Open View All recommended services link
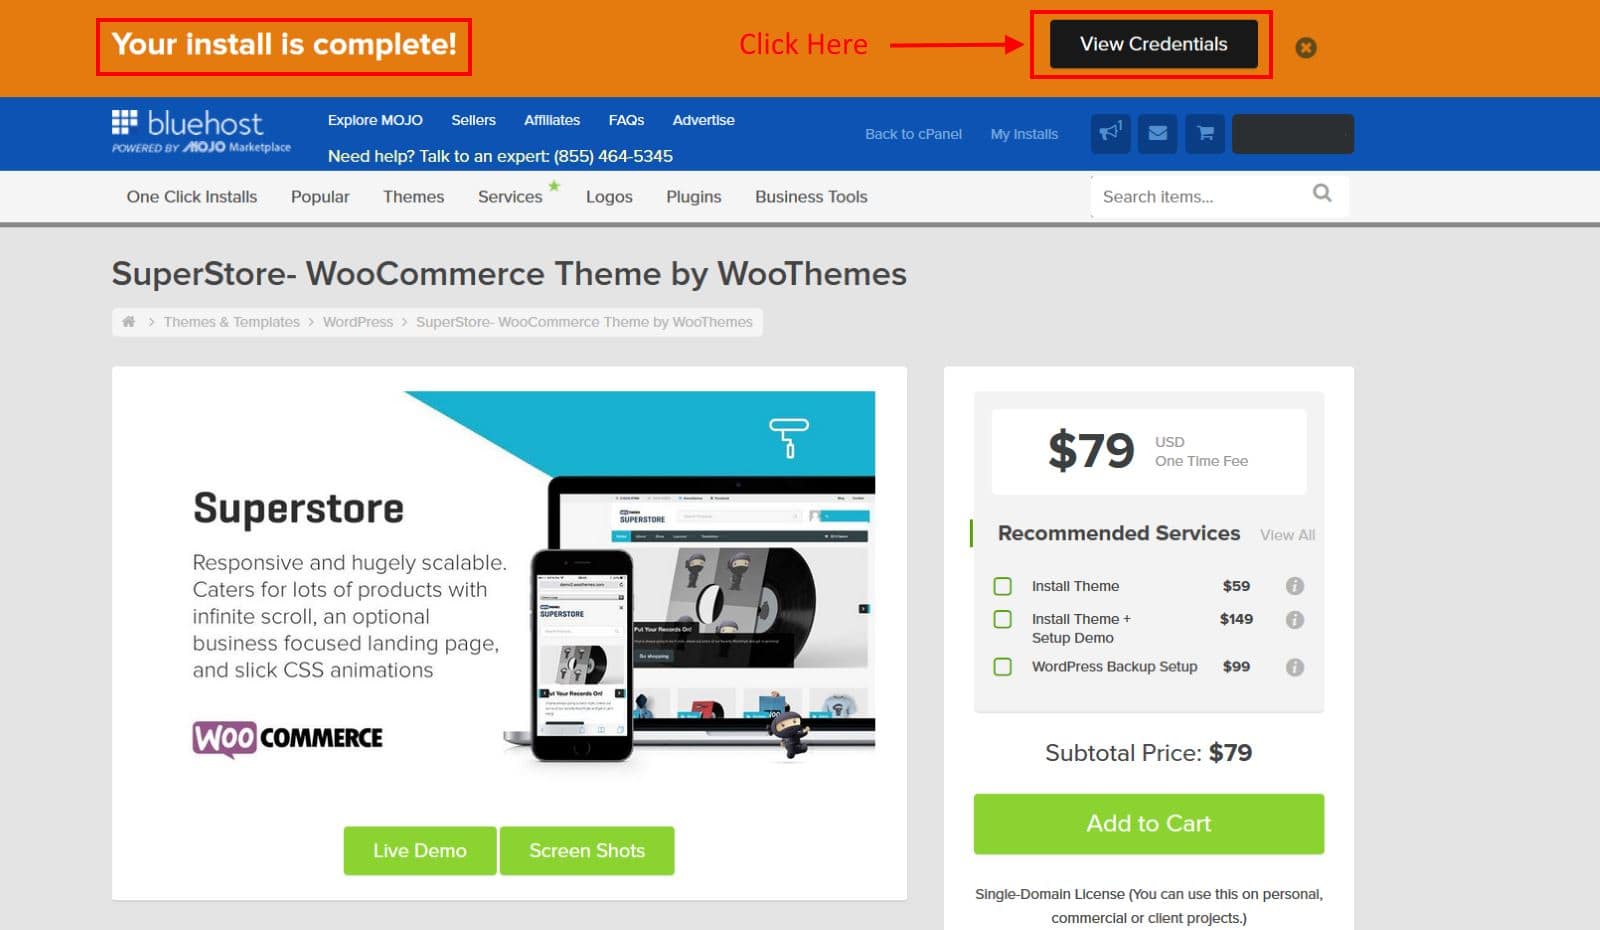This screenshot has width=1600, height=930. click(x=1287, y=535)
